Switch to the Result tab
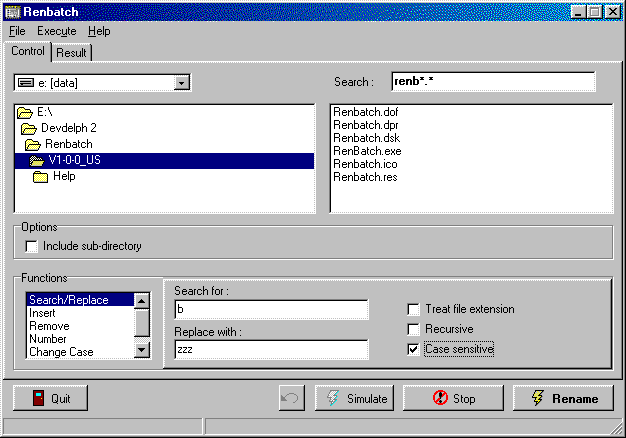The image size is (626, 438). (70, 52)
